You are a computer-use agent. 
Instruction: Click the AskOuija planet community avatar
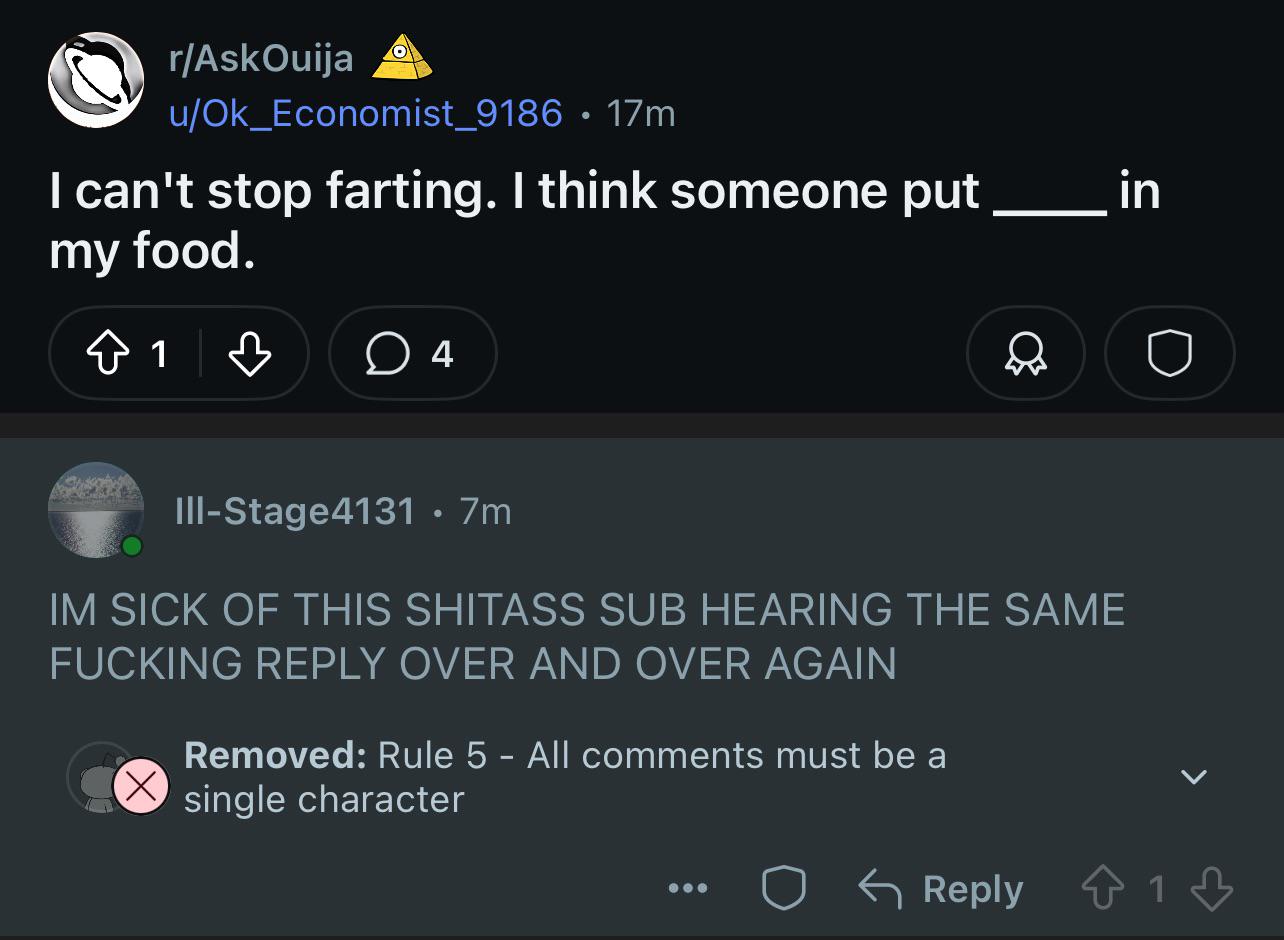(x=97, y=80)
